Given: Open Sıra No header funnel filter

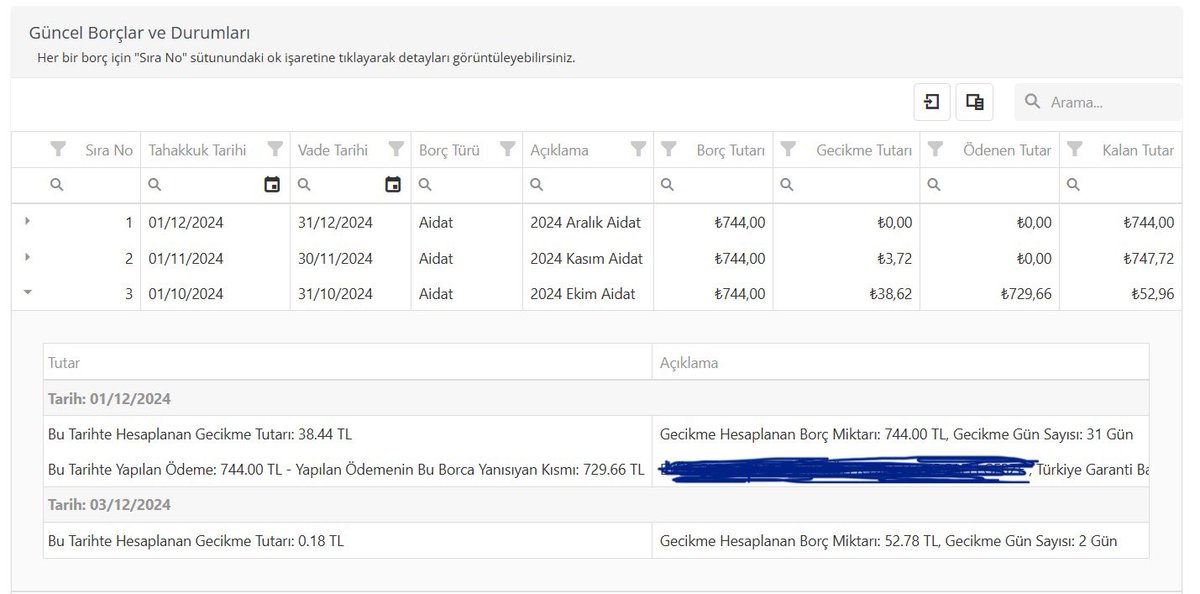Looking at the screenshot, I should (x=59, y=150).
